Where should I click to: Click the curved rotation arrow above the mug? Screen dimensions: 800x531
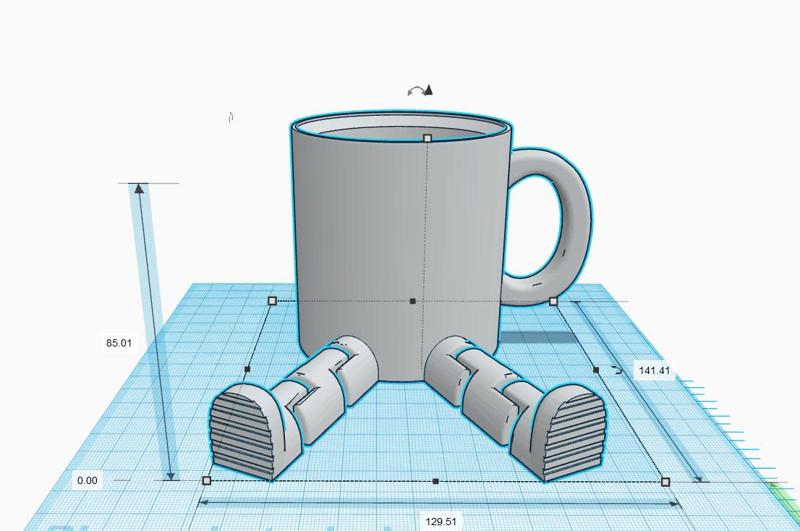coord(415,91)
